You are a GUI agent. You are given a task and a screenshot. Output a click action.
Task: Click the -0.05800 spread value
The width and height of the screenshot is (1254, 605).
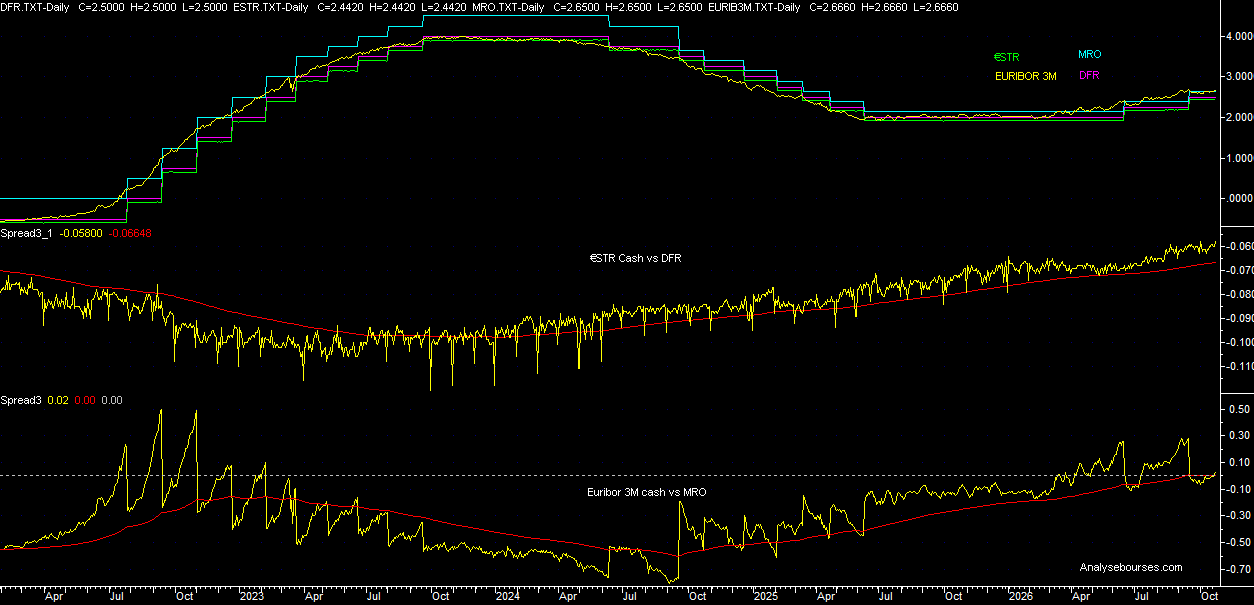tap(80, 232)
